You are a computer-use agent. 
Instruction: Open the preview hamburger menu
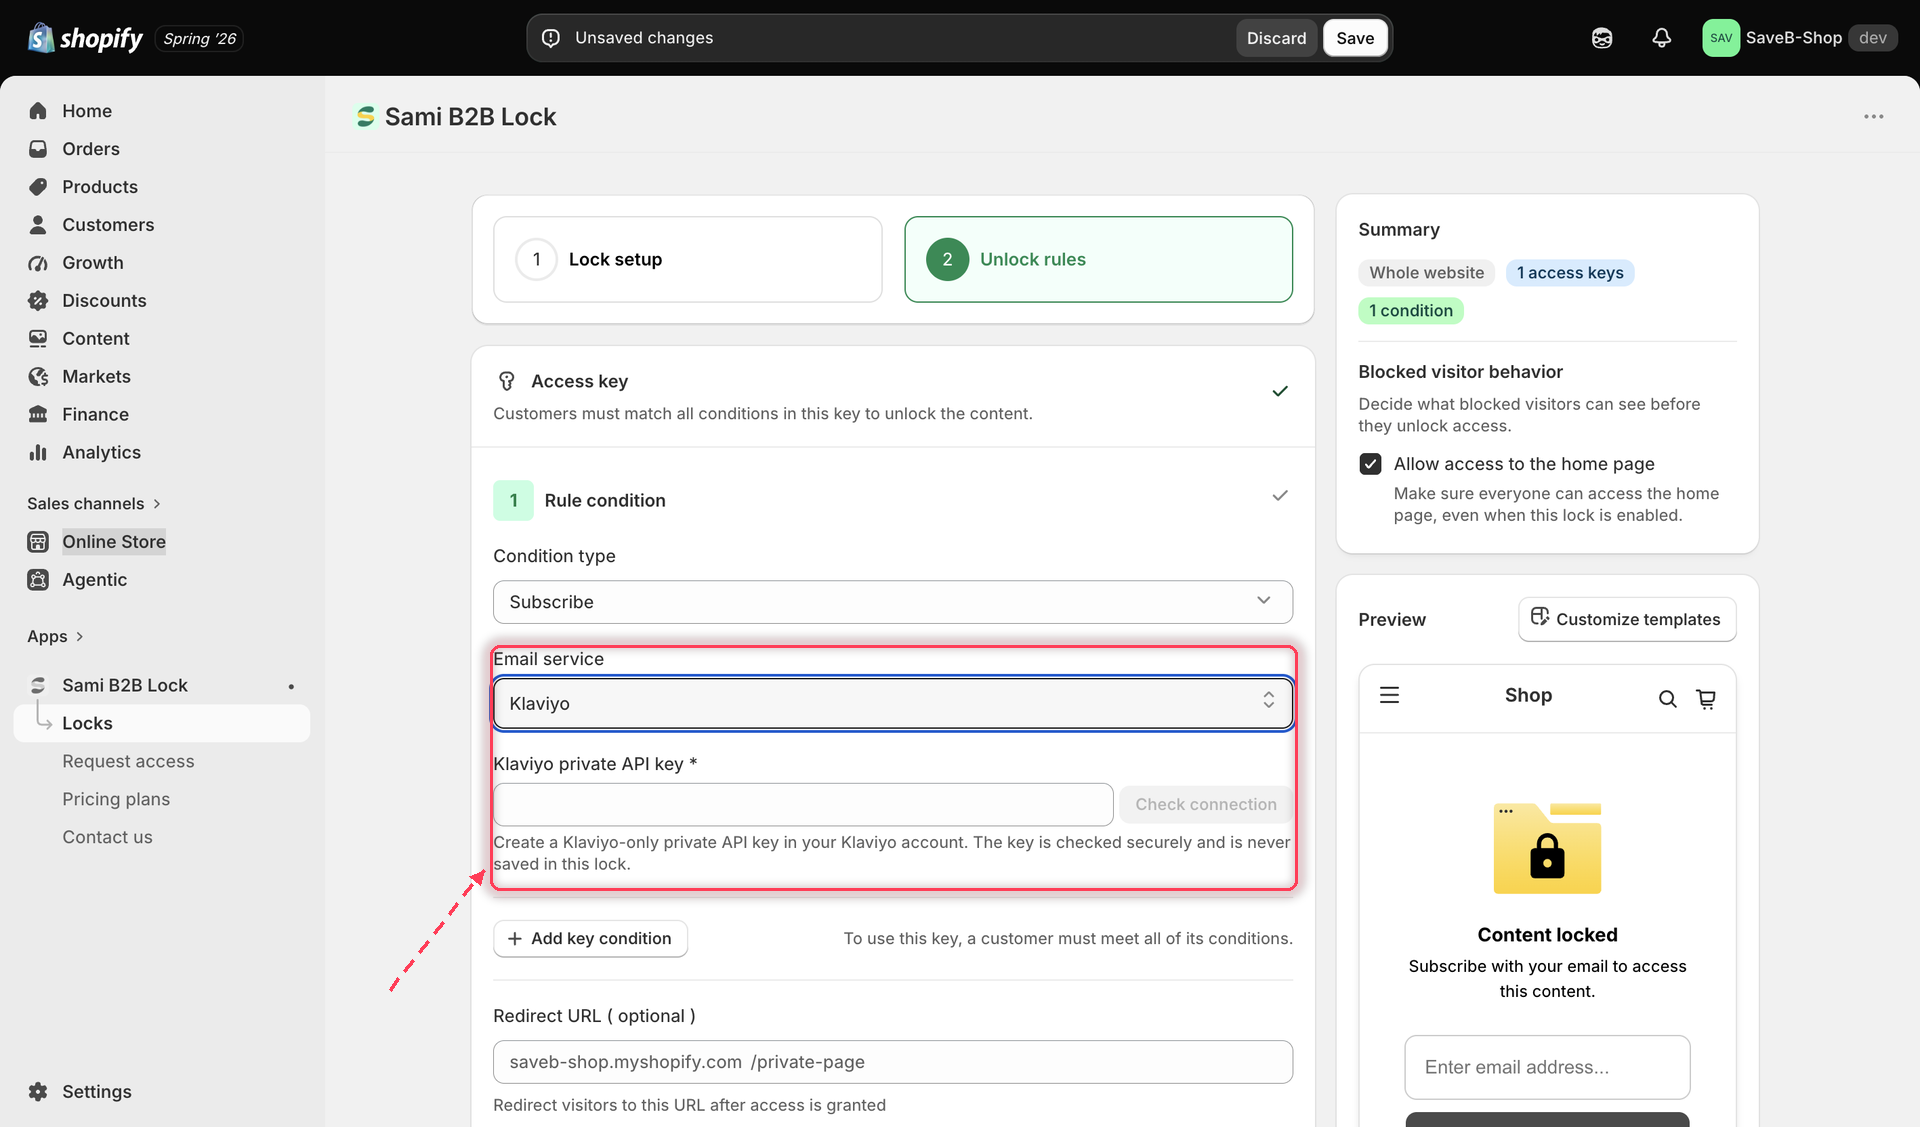[x=1389, y=695]
